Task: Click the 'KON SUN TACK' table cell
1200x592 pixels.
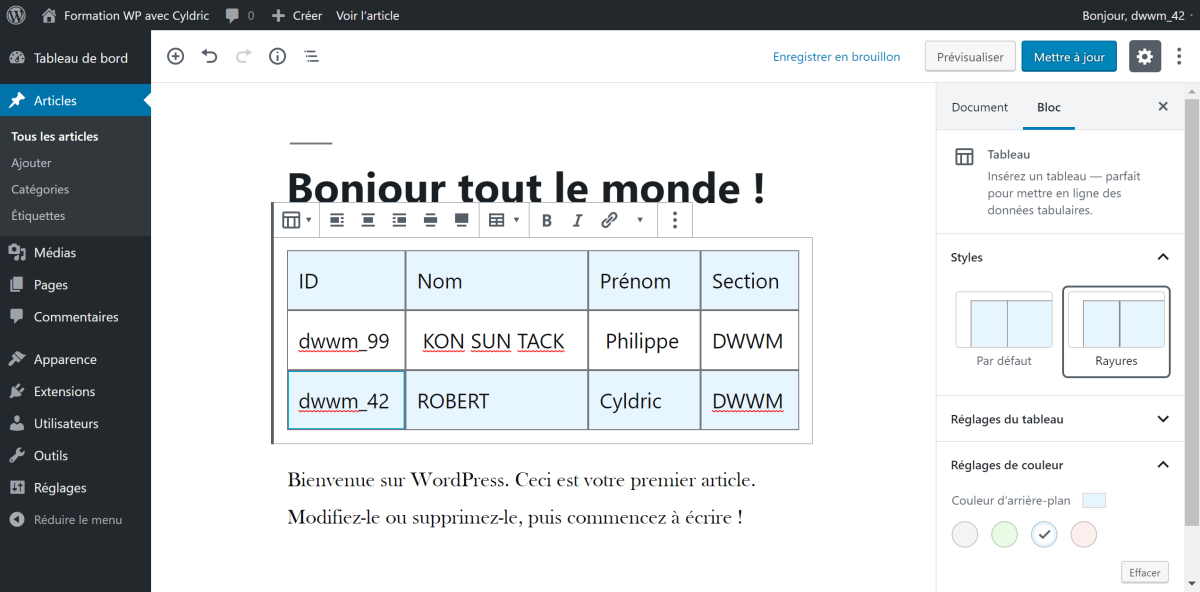Action: [497, 341]
